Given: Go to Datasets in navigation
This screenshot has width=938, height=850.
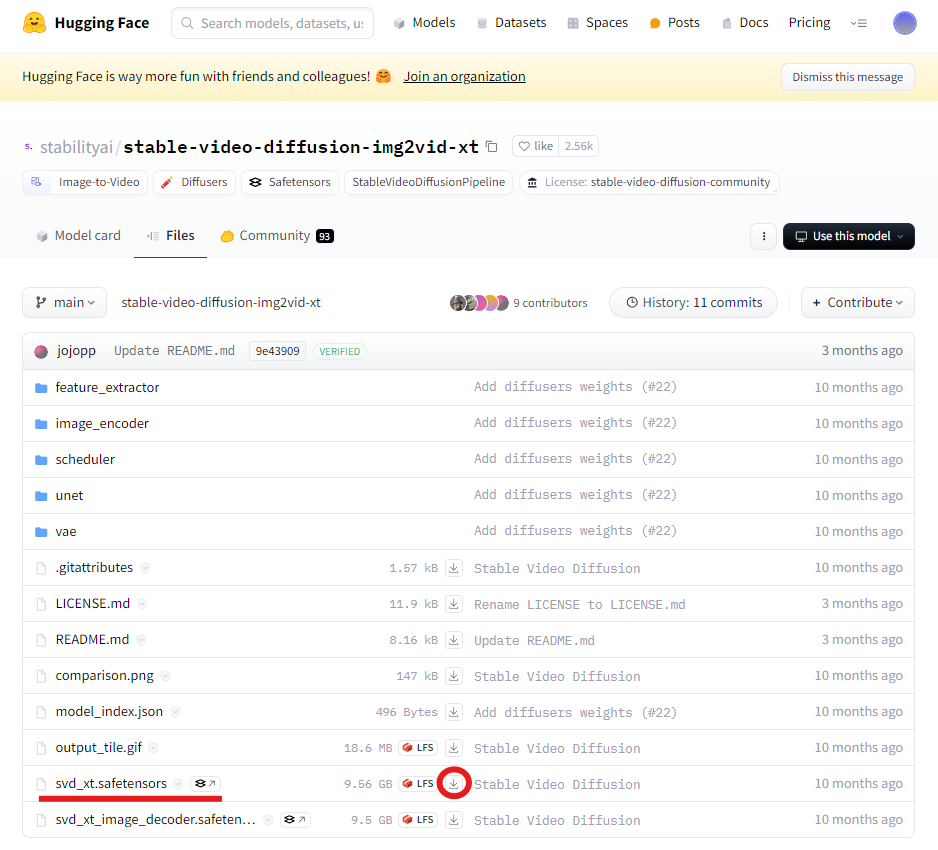Looking at the screenshot, I should point(511,23).
